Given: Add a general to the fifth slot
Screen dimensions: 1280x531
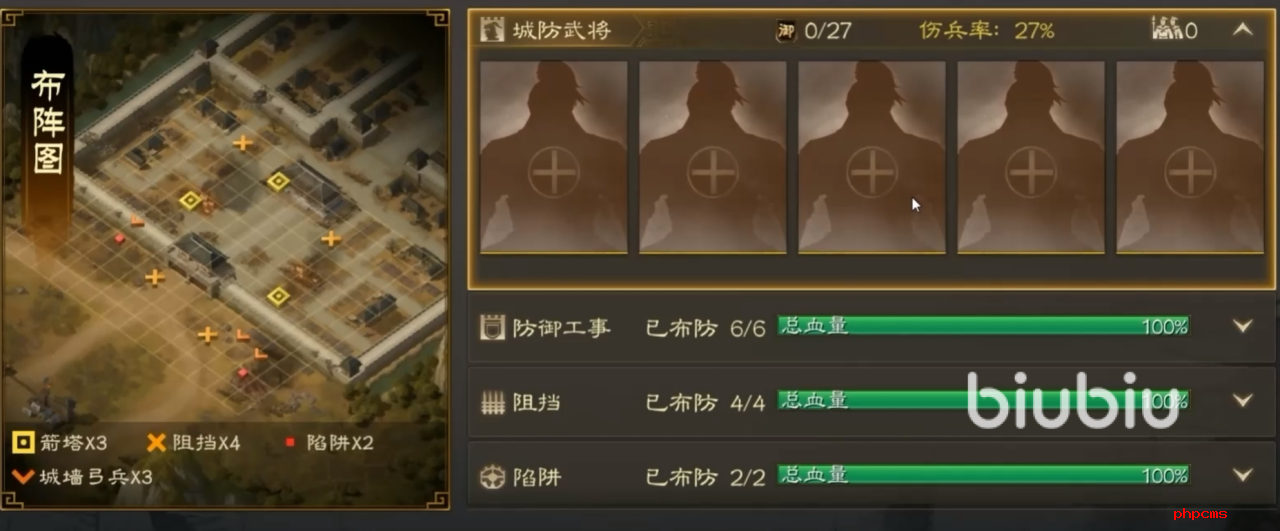Looking at the screenshot, I should 1190,157.
